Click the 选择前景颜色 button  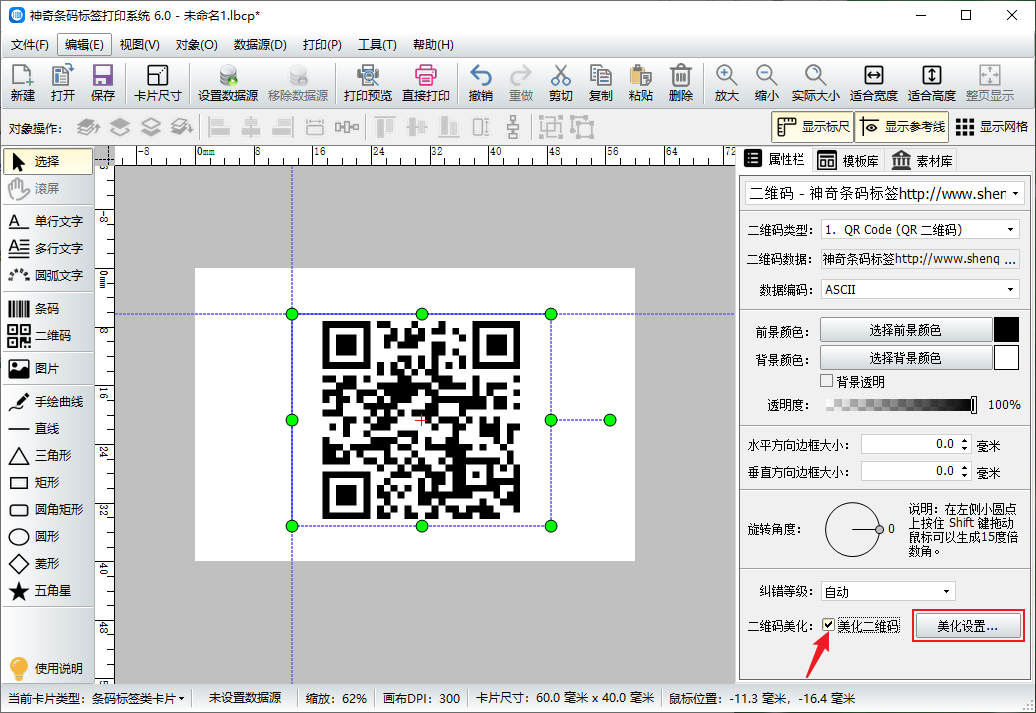click(906, 330)
